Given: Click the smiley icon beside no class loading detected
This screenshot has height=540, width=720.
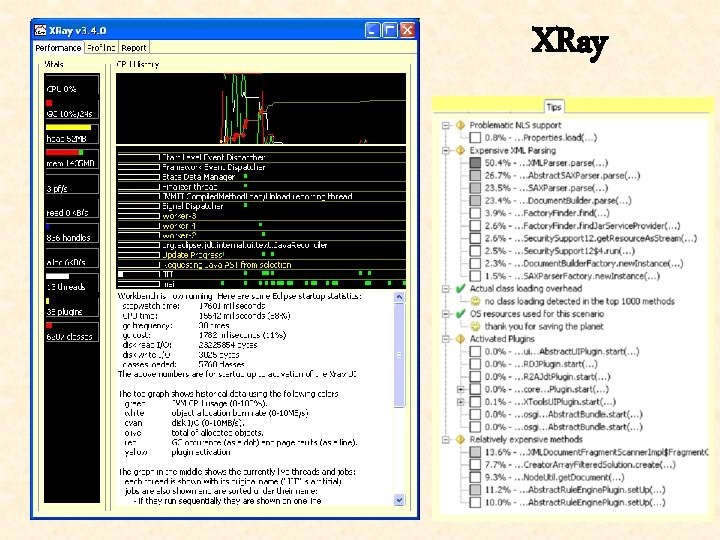Looking at the screenshot, I should pos(475,301).
